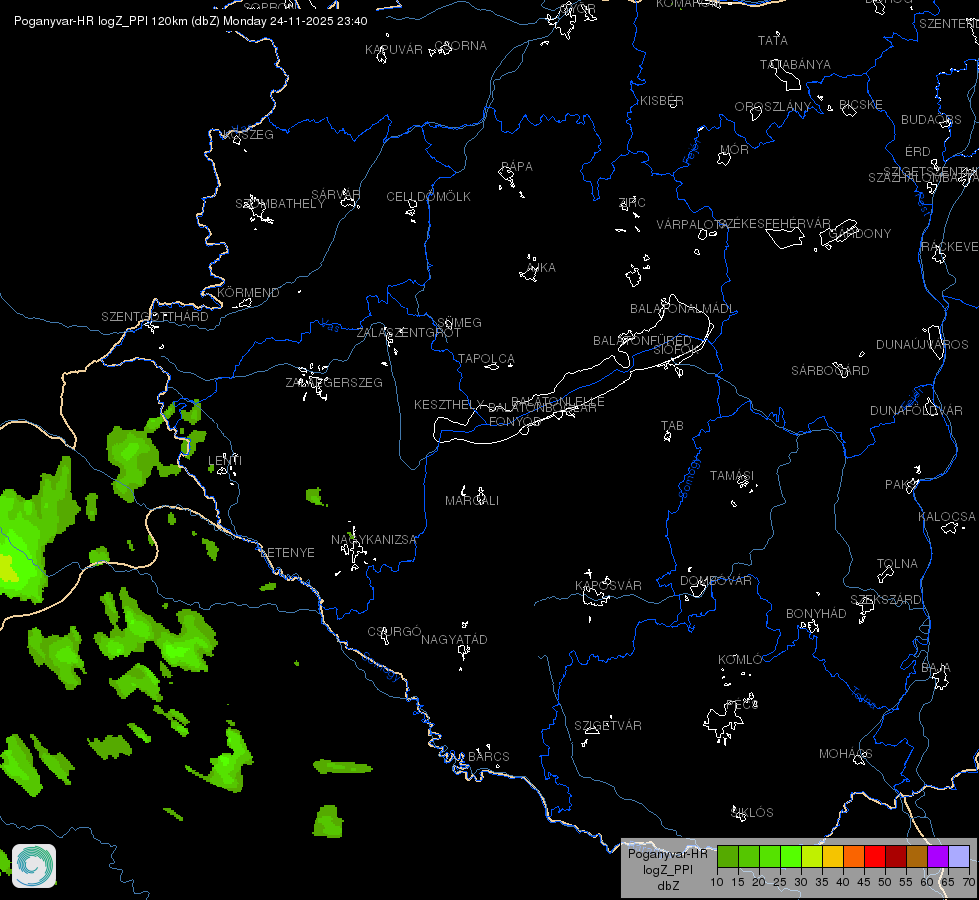
Task: Select the 65–70 dBZ lavender legend swatch
Action: point(959,856)
